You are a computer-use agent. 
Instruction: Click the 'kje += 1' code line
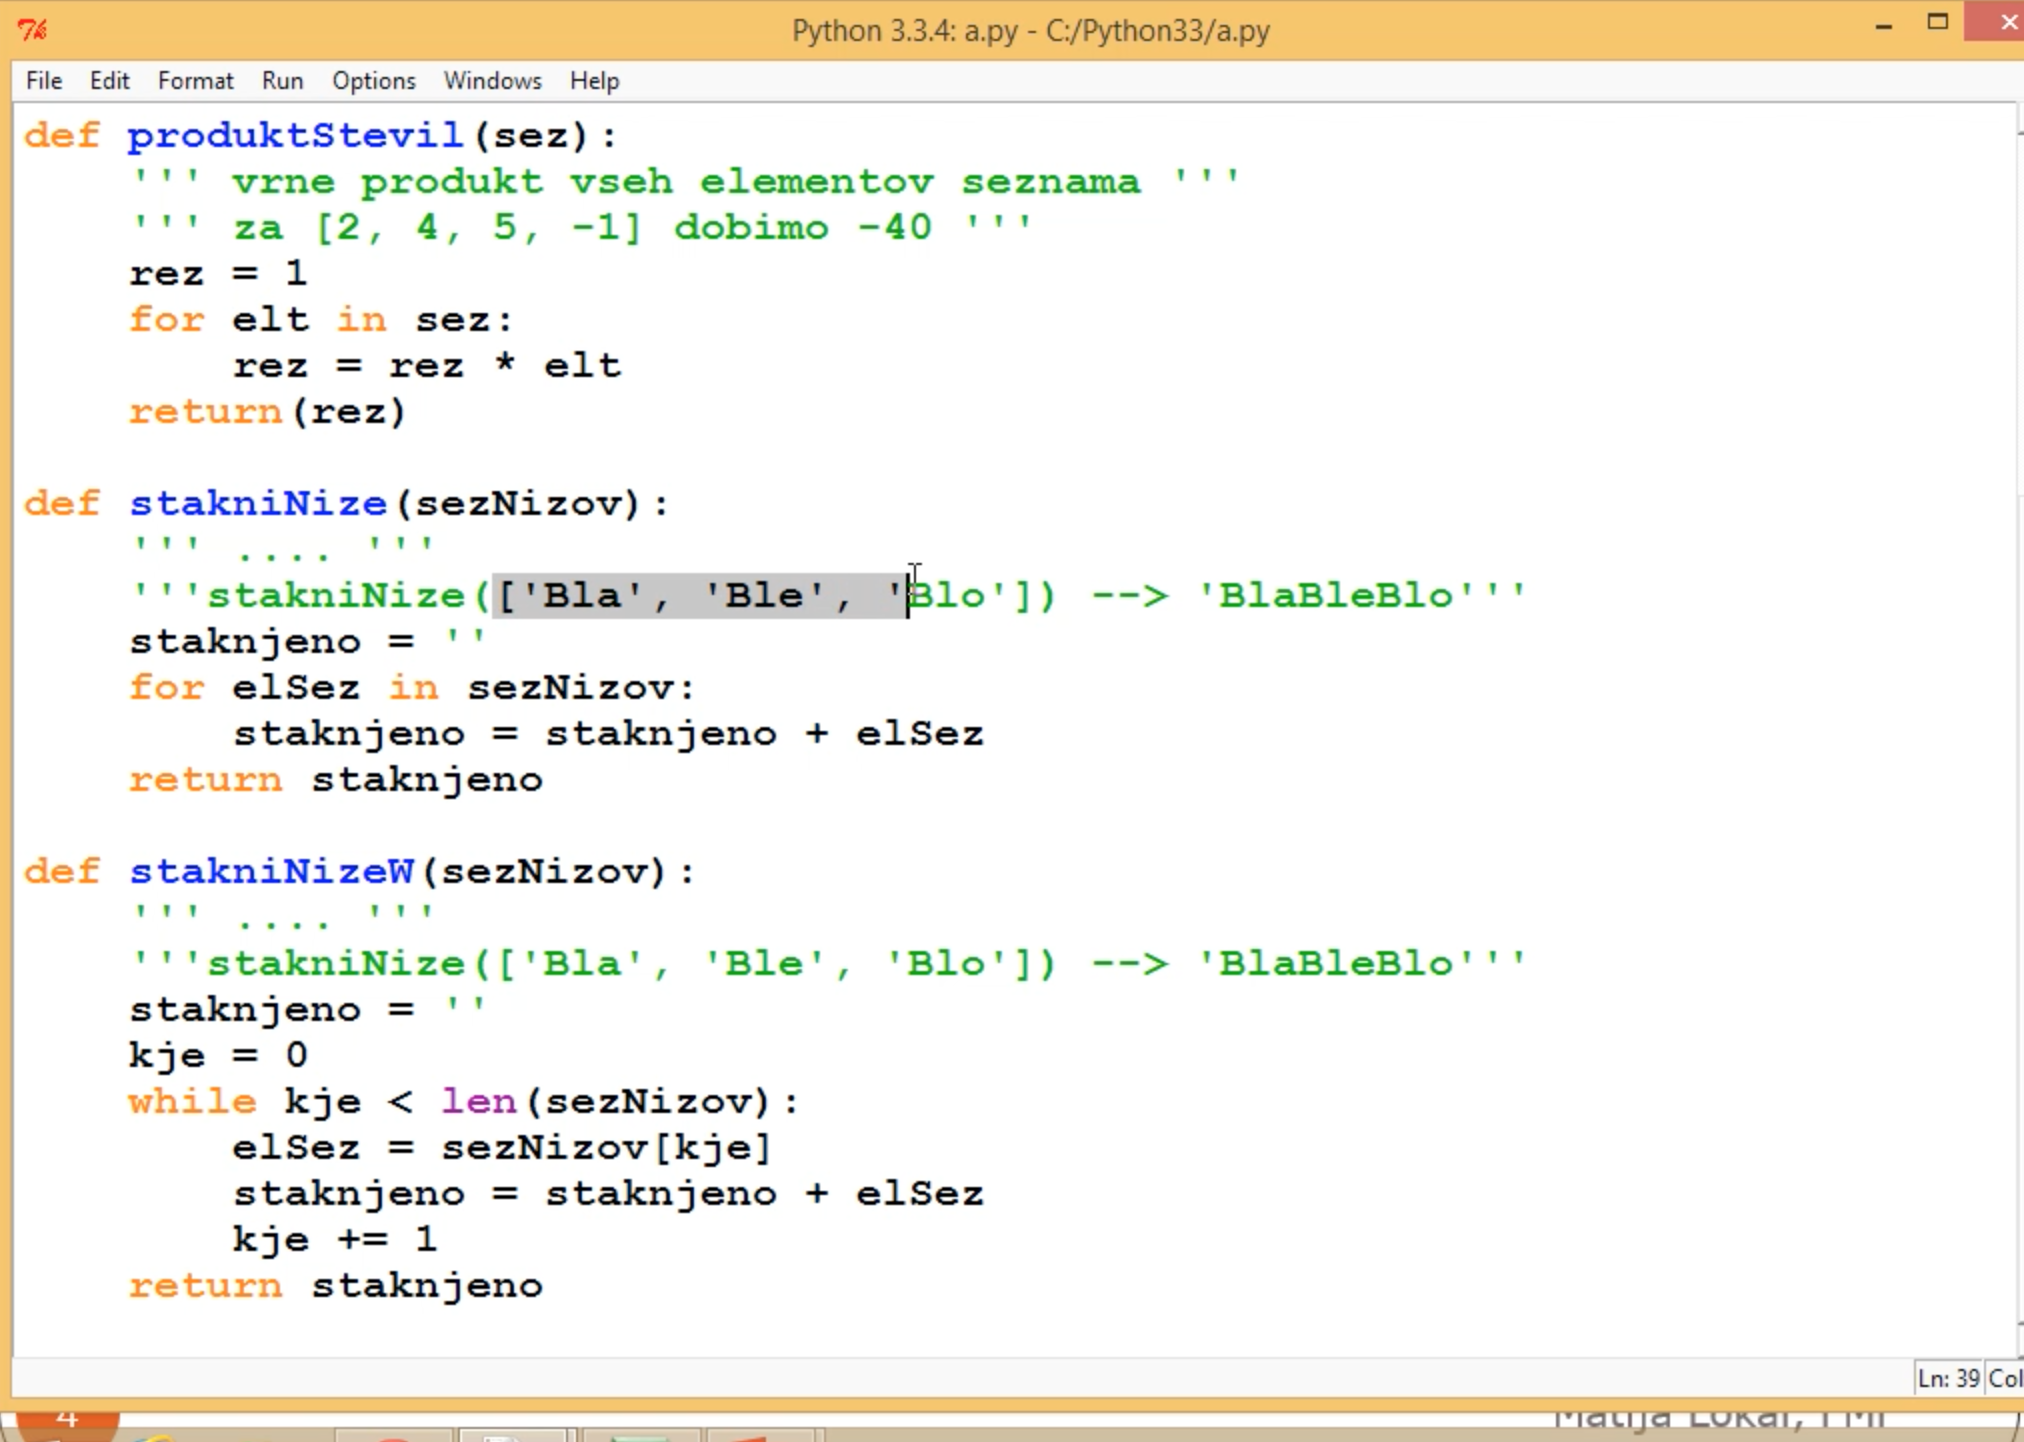(x=335, y=1239)
